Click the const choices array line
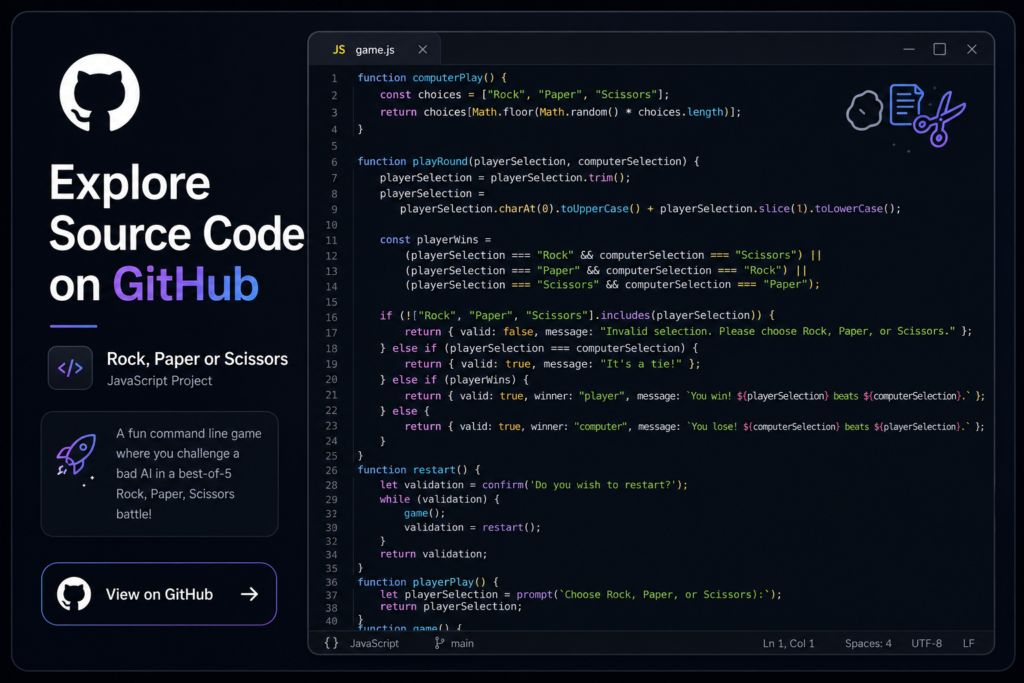Screen dimensions: 1024x683 pyautogui.click(x=524, y=95)
